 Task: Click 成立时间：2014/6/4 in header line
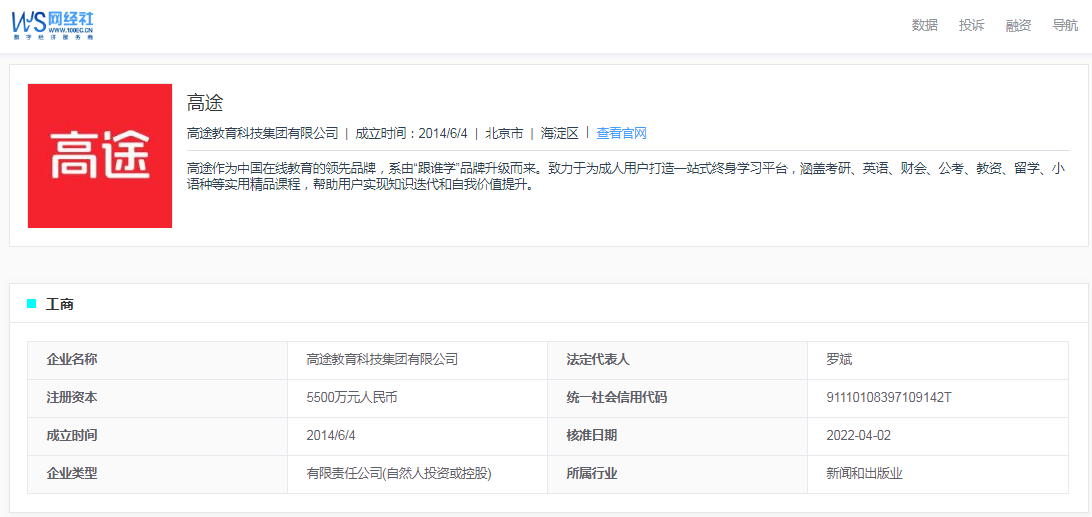point(411,133)
